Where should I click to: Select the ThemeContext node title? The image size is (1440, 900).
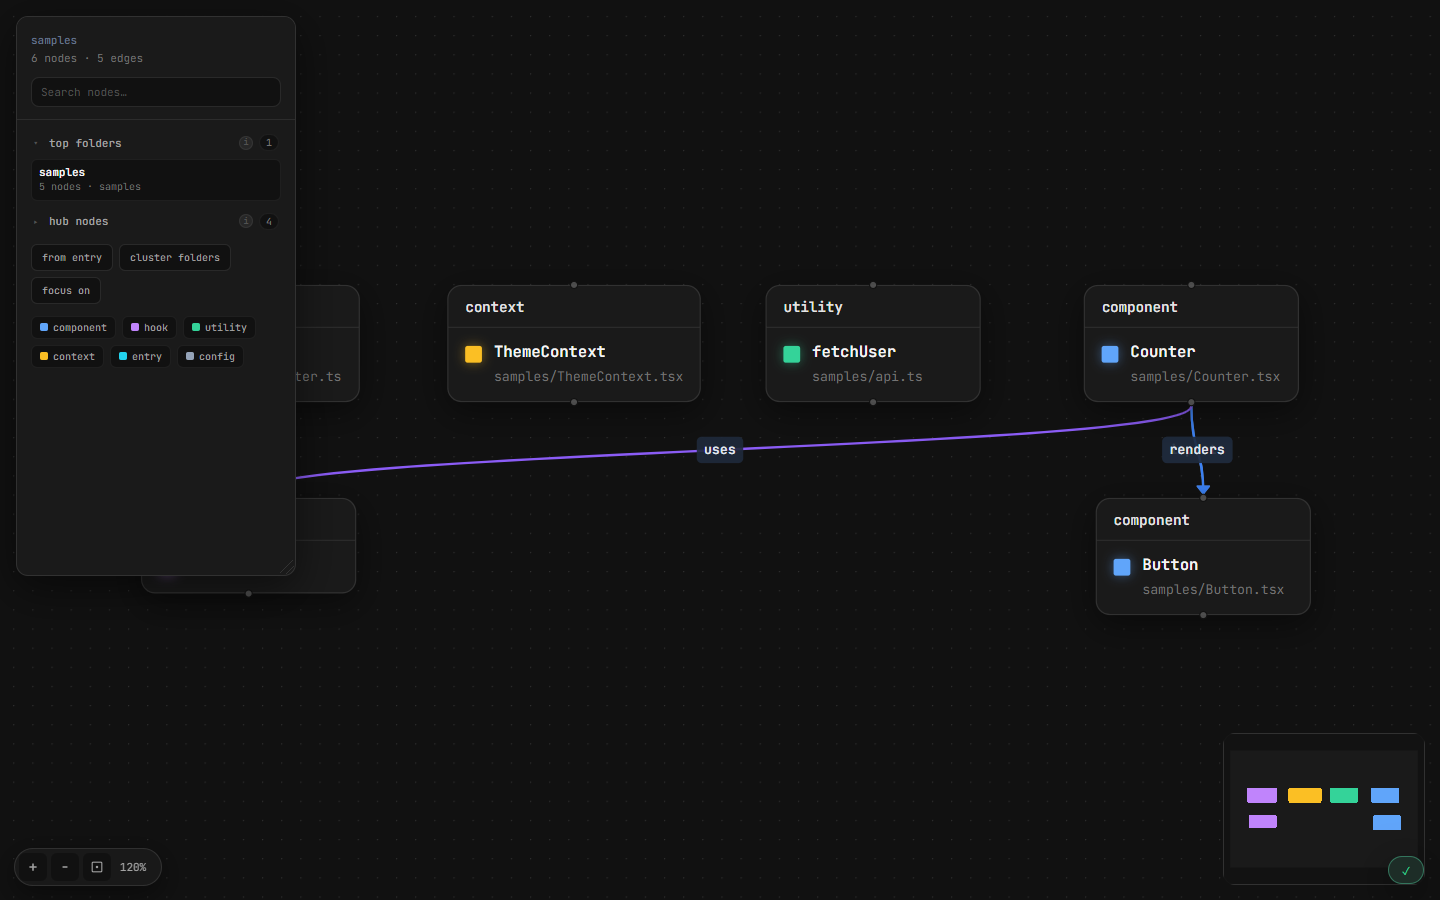[550, 352]
